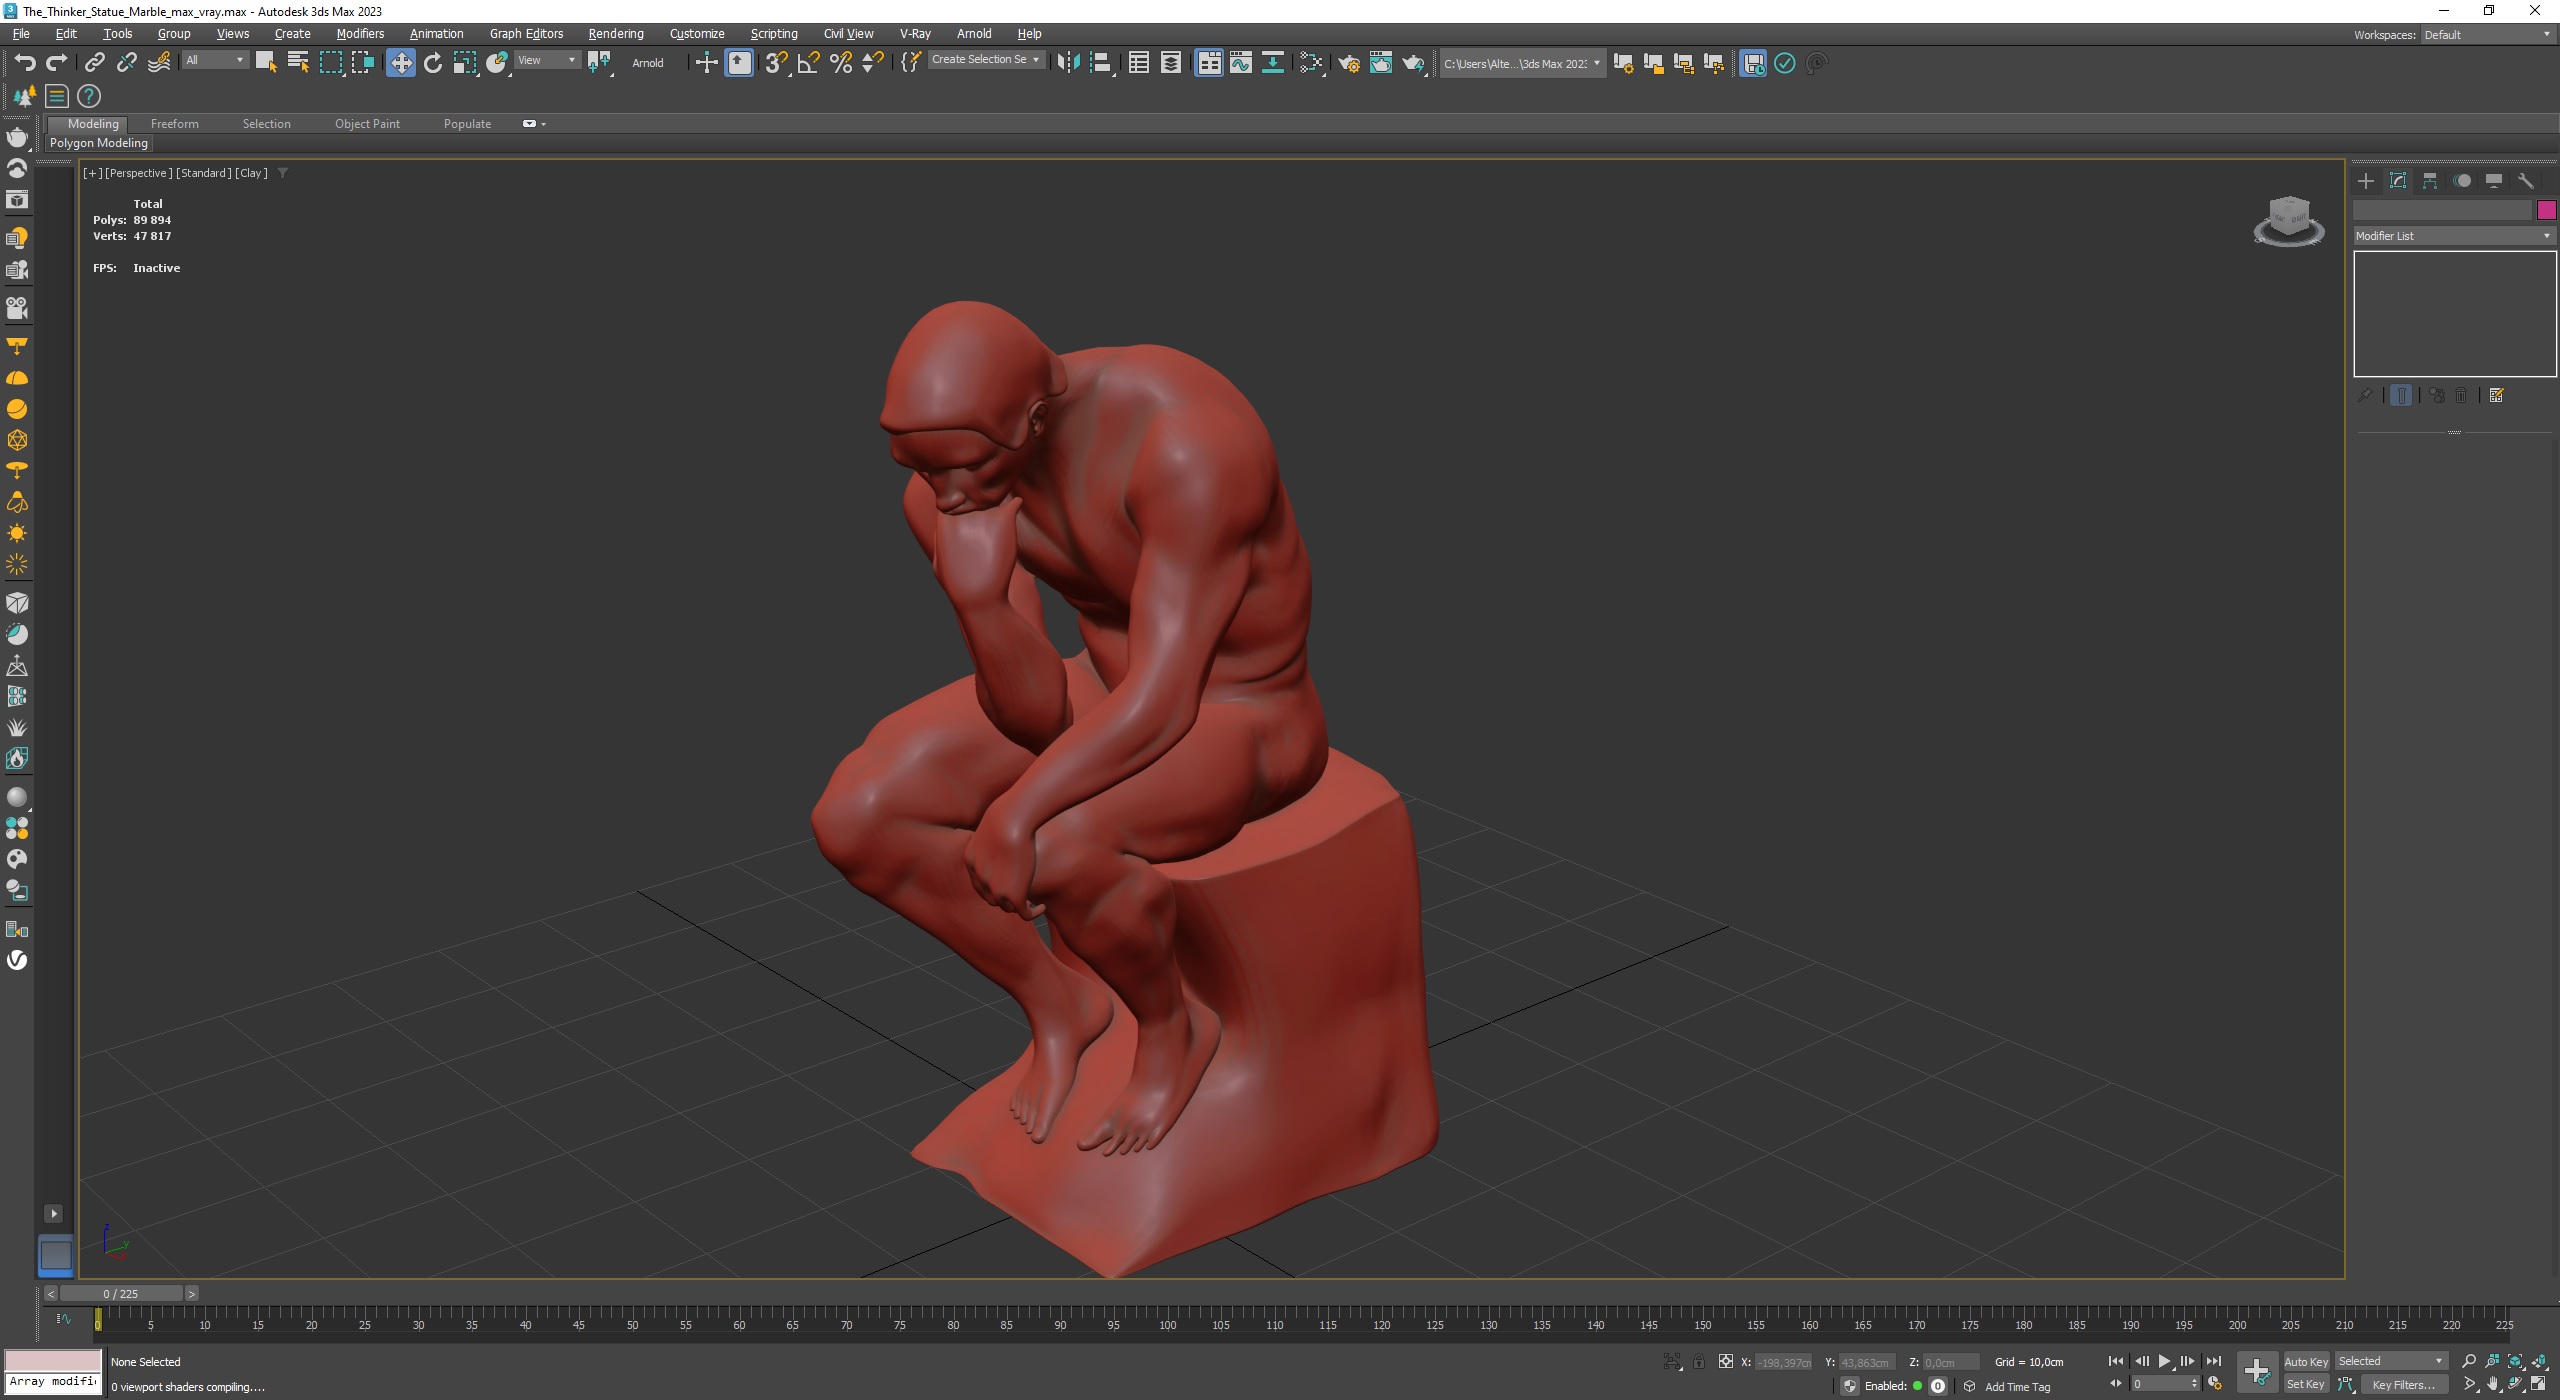Expand the left toolbar arrow button

(x=54, y=1214)
